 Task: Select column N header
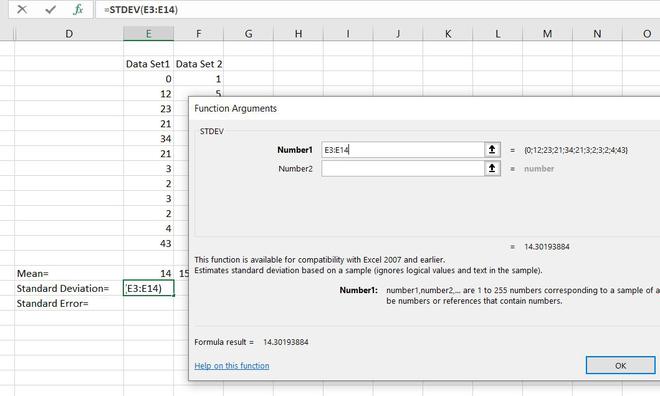coord(597,34)
